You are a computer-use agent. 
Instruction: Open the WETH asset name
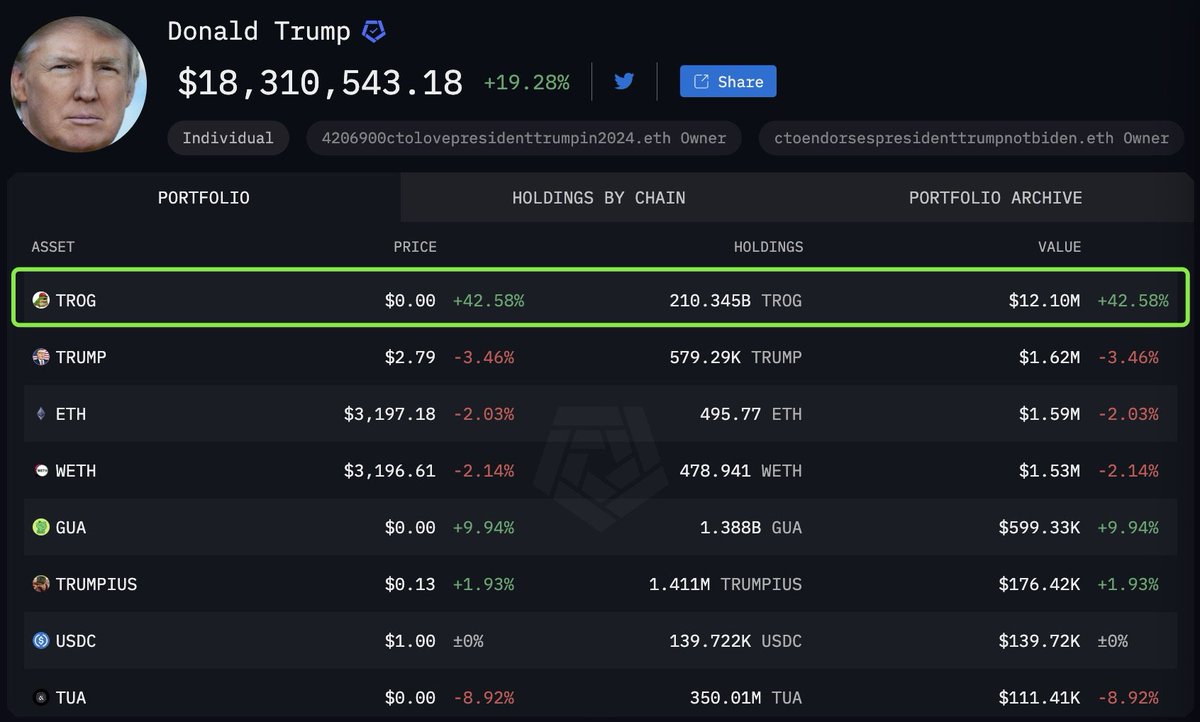[x=76, y=471]
